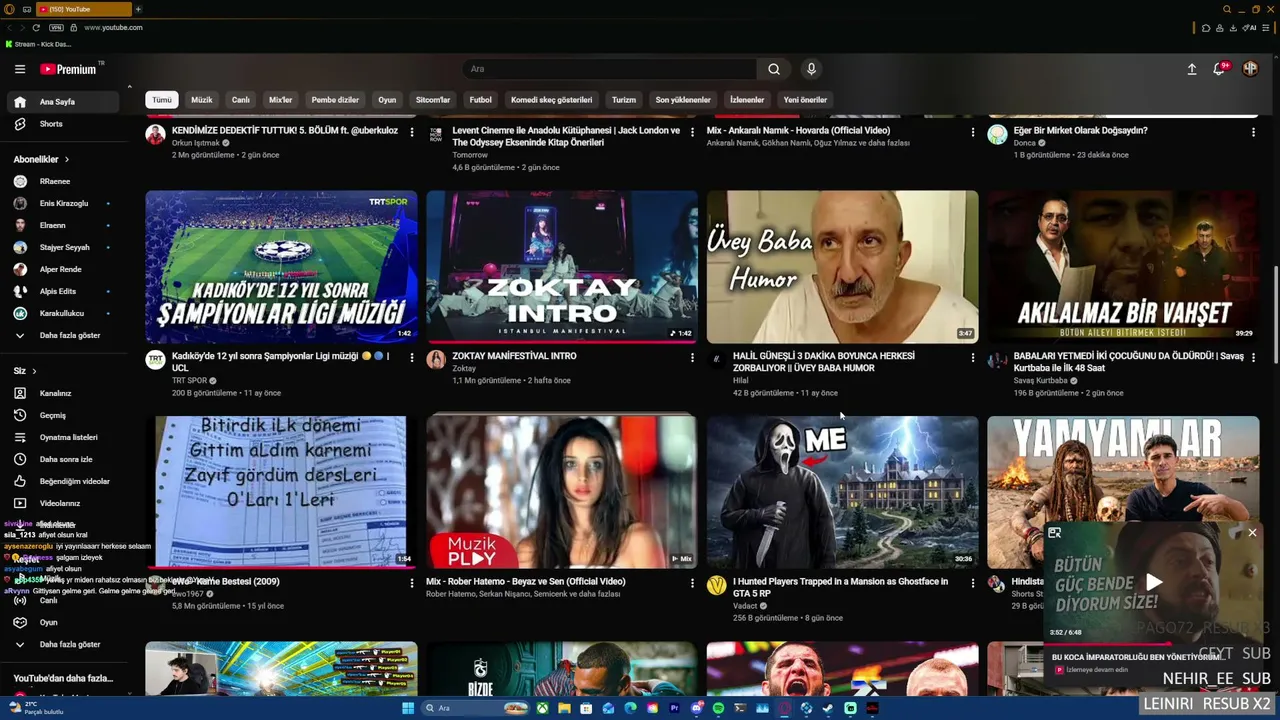Open the notifications bell
This screenshot has width=1280, height=720.
[1219, 69]
